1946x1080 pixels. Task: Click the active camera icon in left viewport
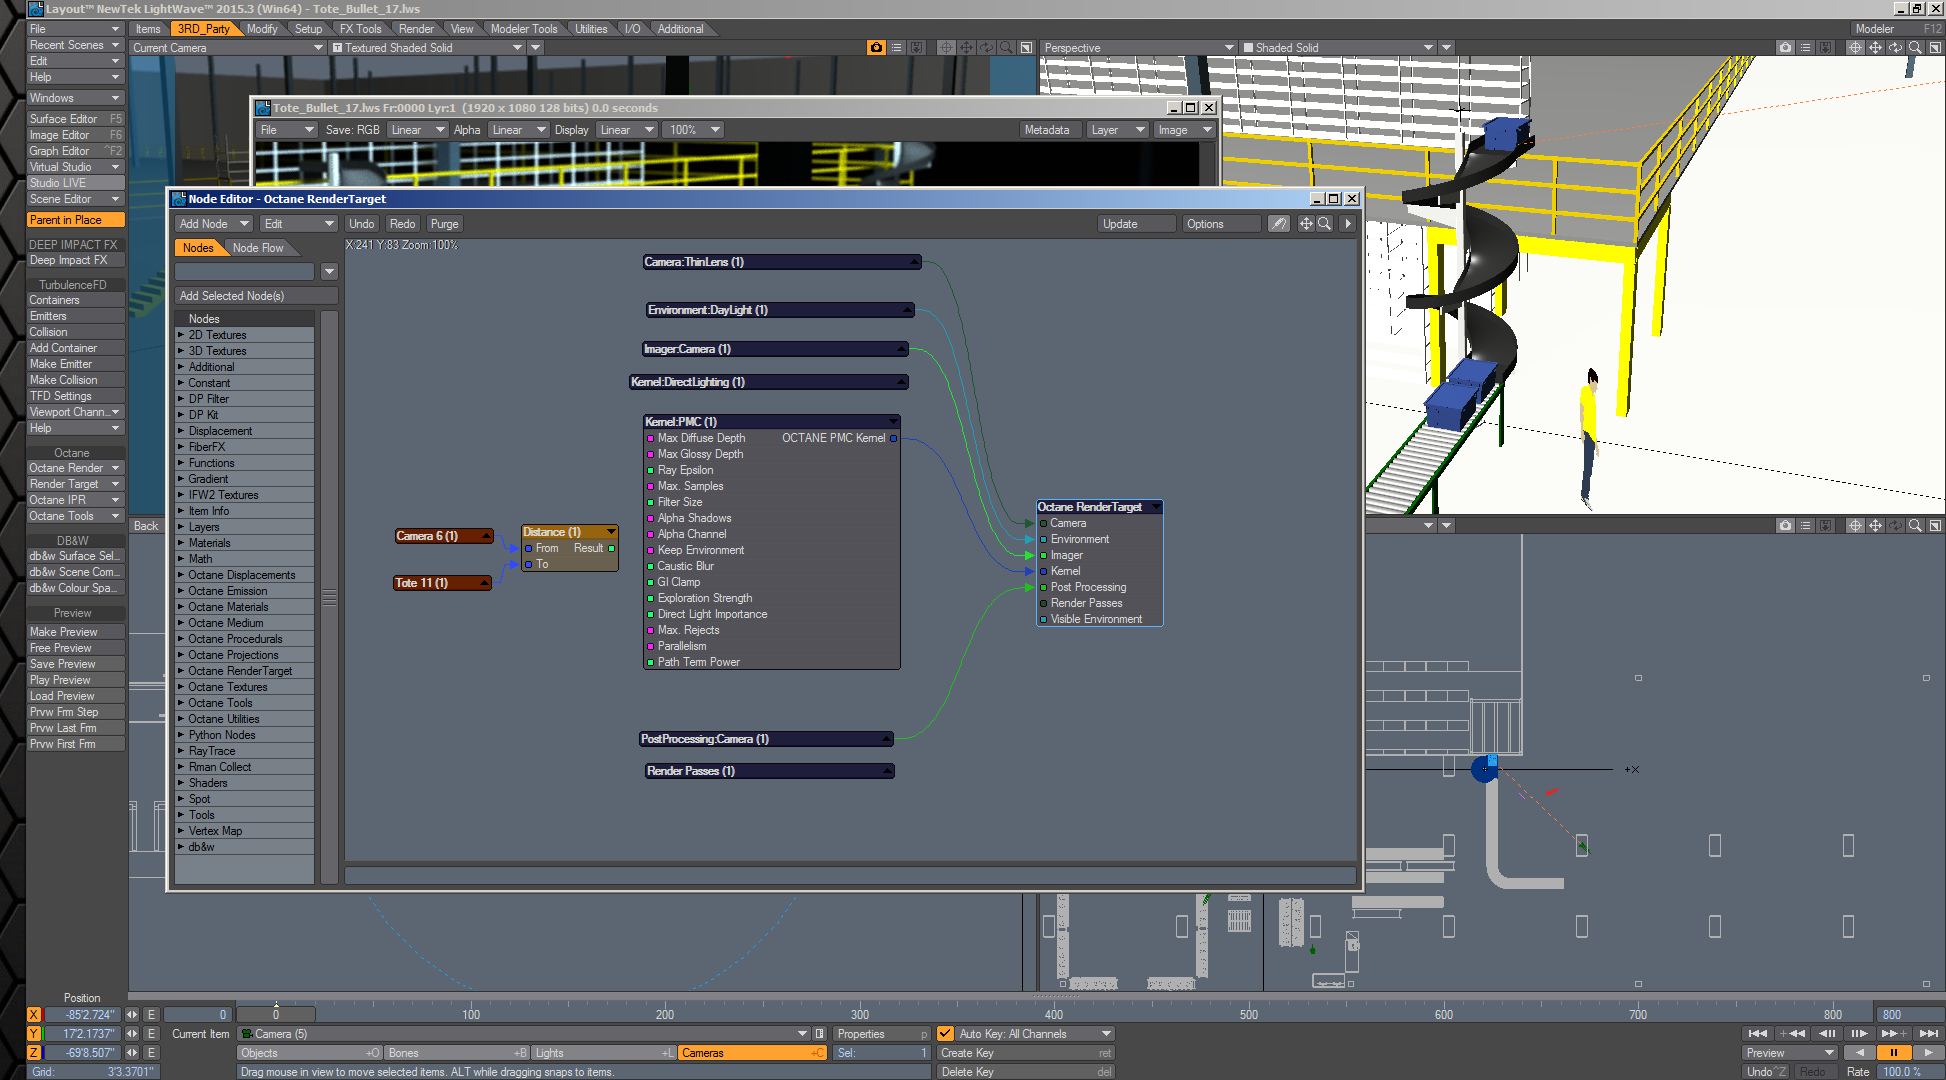click(876, 48)
